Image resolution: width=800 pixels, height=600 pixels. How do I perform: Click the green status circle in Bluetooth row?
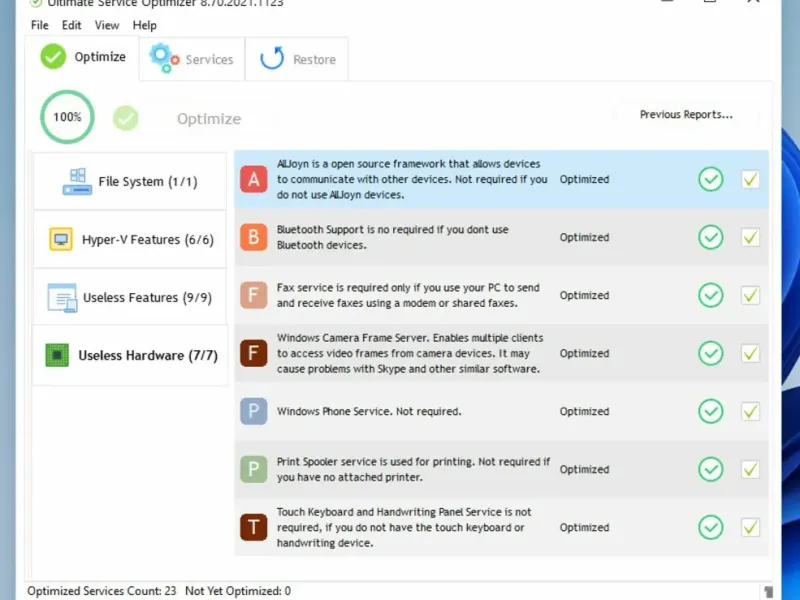pos(711,237)
